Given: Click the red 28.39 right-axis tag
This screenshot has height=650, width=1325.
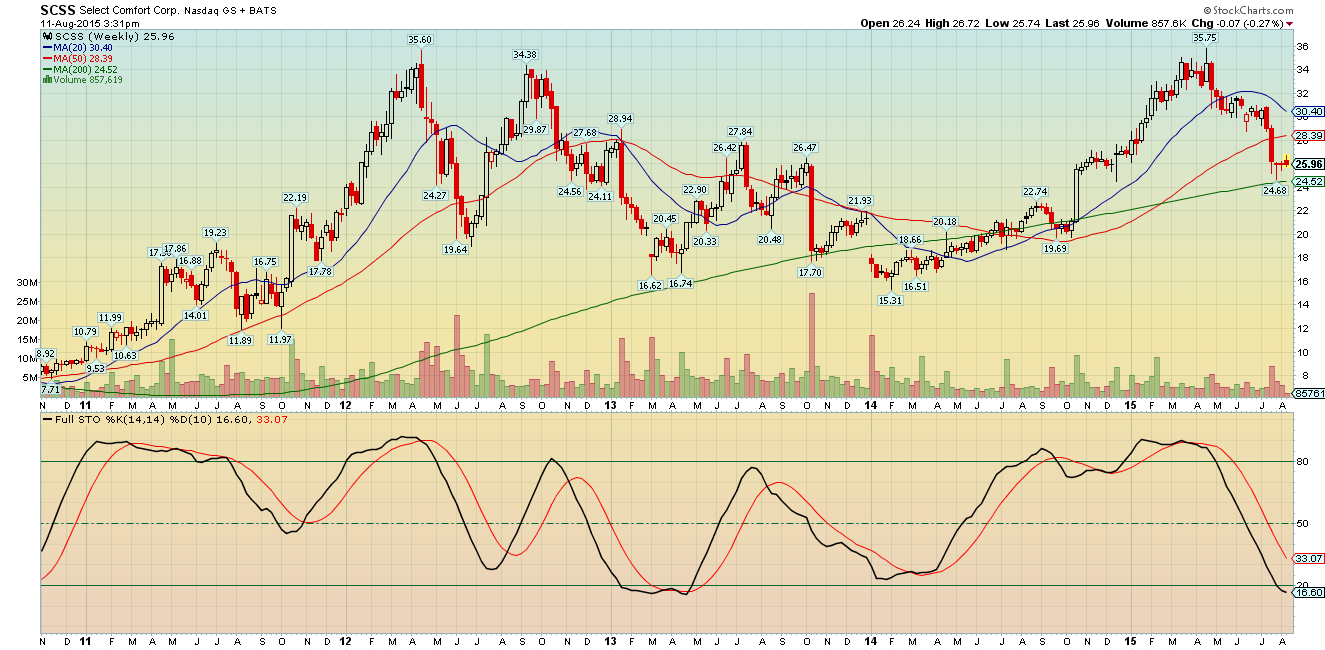Looking at the screenshot, I should coord(1309,135).
